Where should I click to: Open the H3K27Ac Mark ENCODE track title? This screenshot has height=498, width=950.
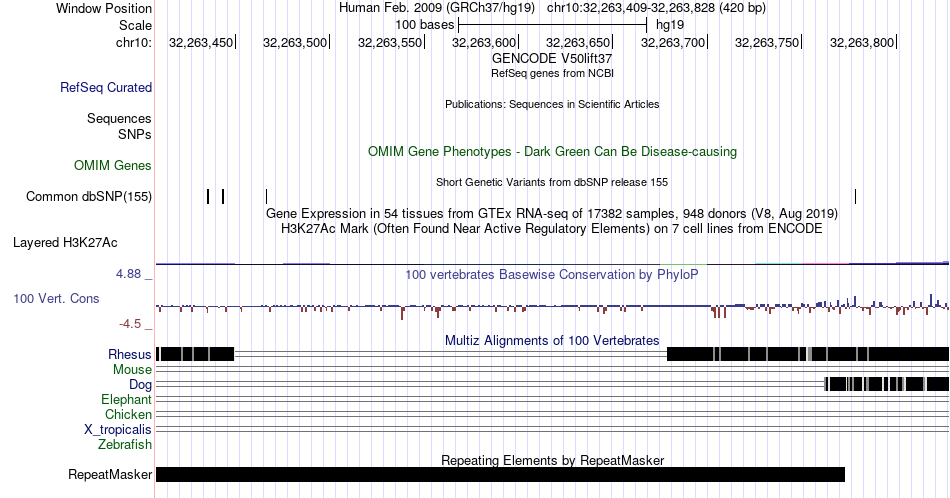pos(552,228)
